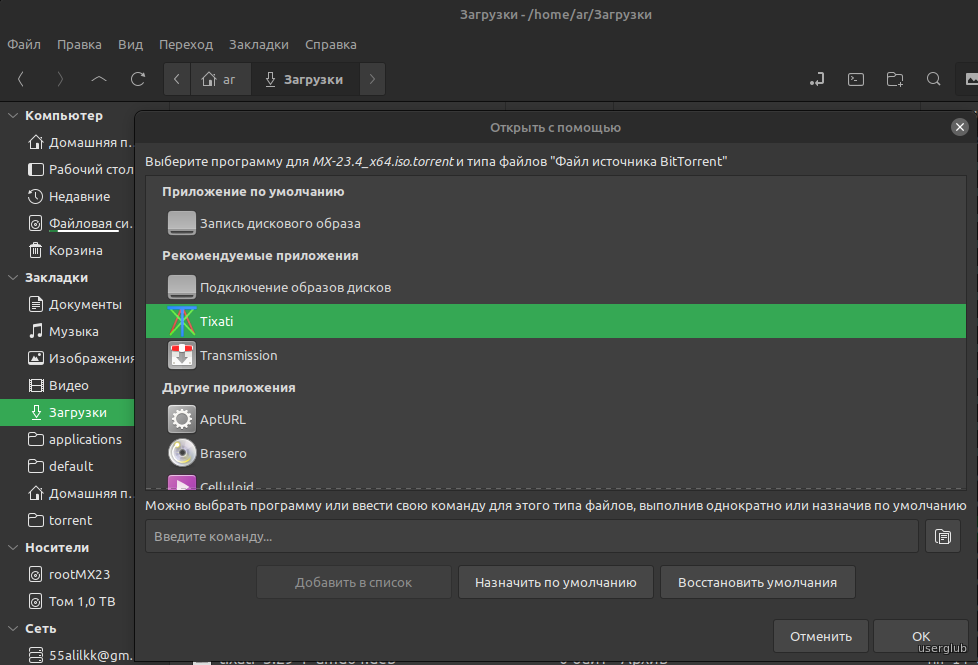Image resolution: width=978 pixels, height=665 pixels.
Task: Open the Вид menu
Action: pyautogui.click(x=130, y=44)
